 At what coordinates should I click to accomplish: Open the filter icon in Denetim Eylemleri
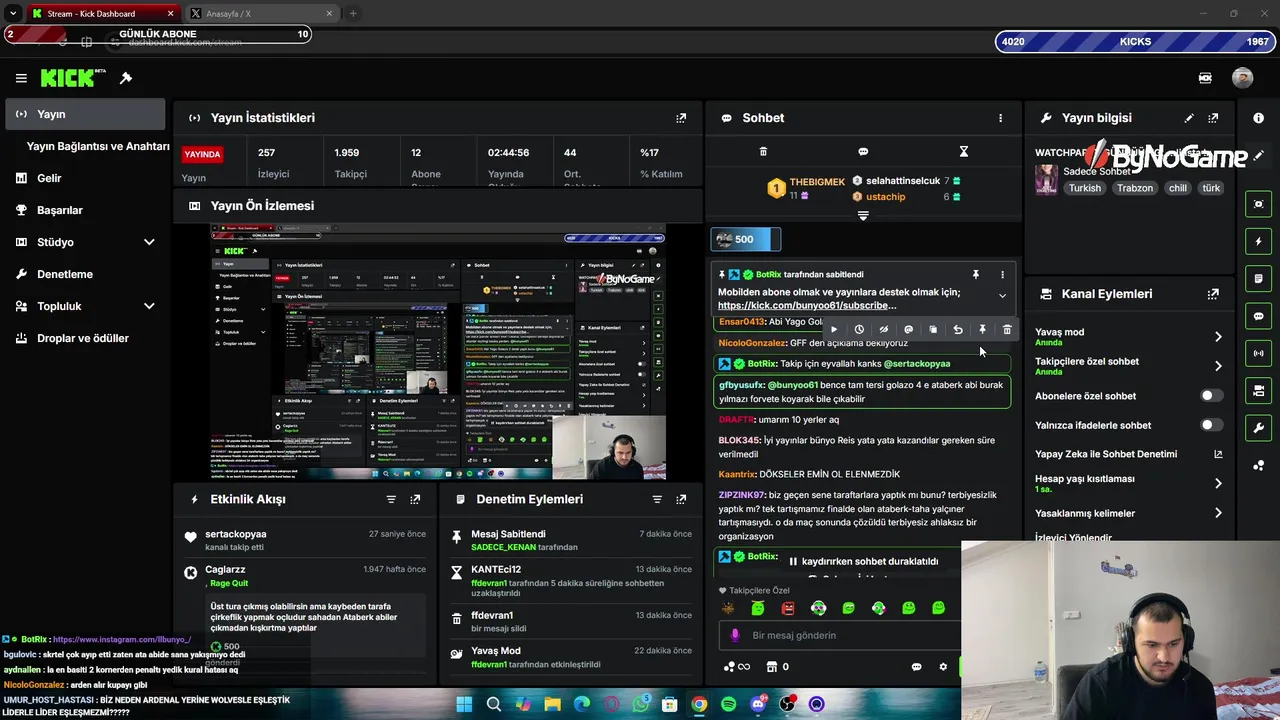click(657, 499)
